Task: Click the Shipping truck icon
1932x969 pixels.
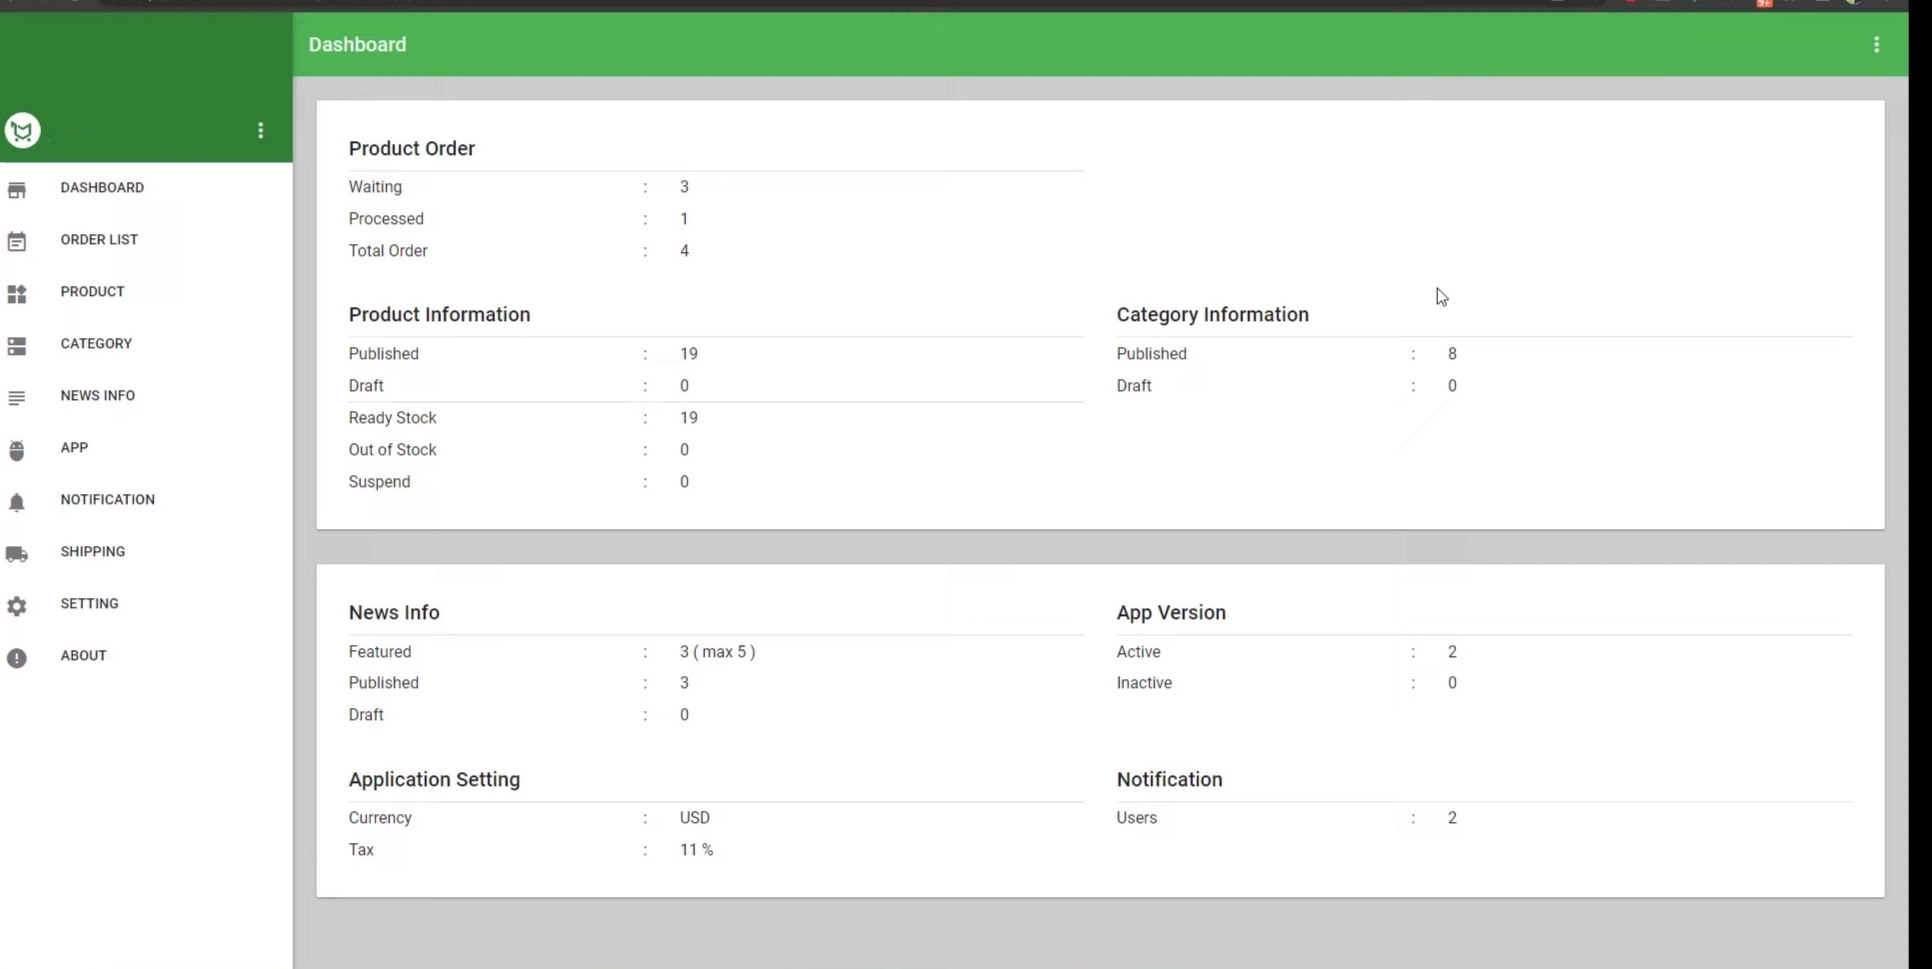Action: pyautogui.click(x=17, y=554)
